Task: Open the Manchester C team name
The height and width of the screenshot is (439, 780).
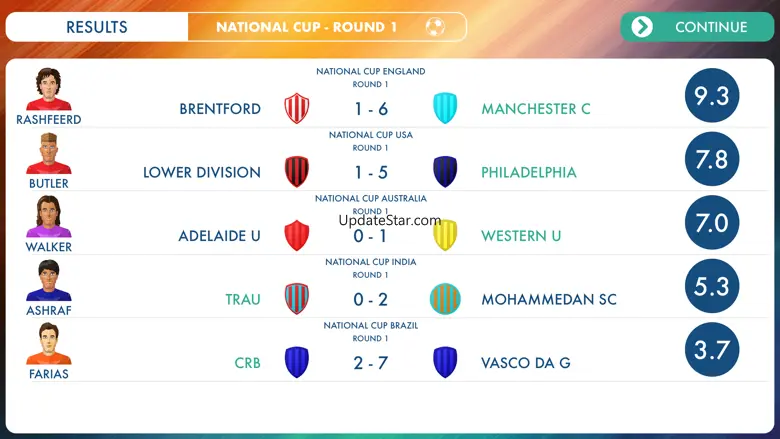Action: tap(536, 109)
